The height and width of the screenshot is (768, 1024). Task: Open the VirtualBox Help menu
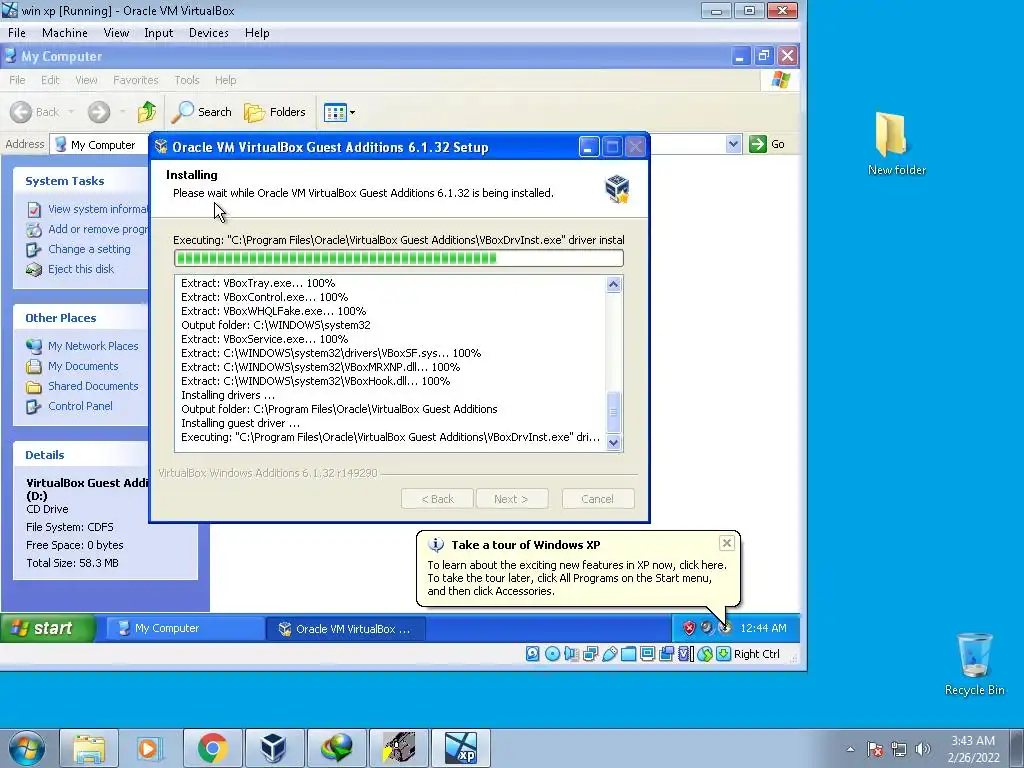click(x=257, y=33)
